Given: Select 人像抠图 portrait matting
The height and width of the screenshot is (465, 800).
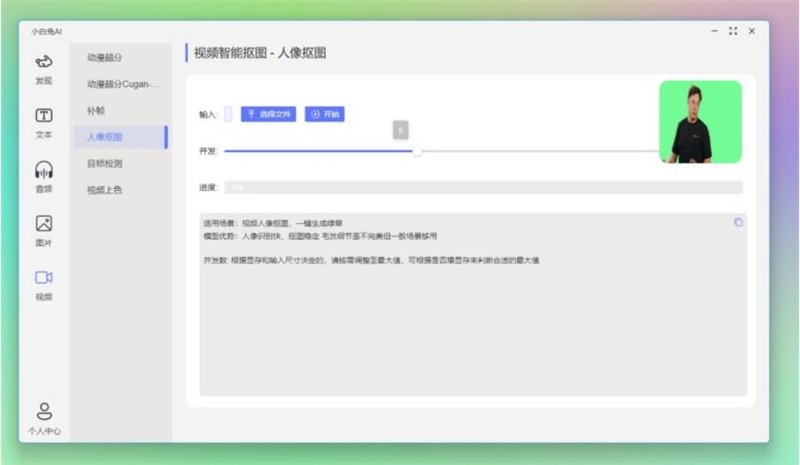Looking at the screenshot, I should pos(120,137).
